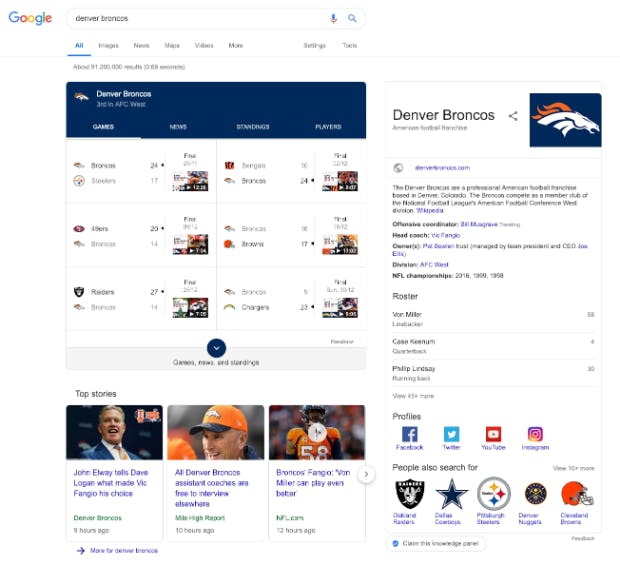
Task: Select the GAMES tab in sports card
Action: click(103, 127)
